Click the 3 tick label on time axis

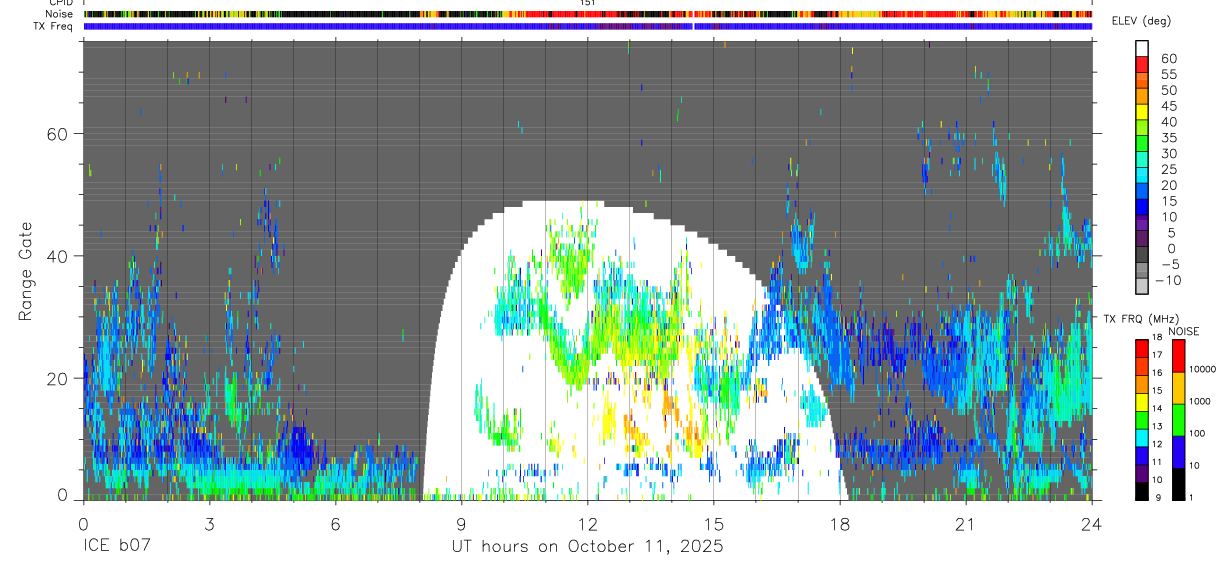tap(209, 524)
